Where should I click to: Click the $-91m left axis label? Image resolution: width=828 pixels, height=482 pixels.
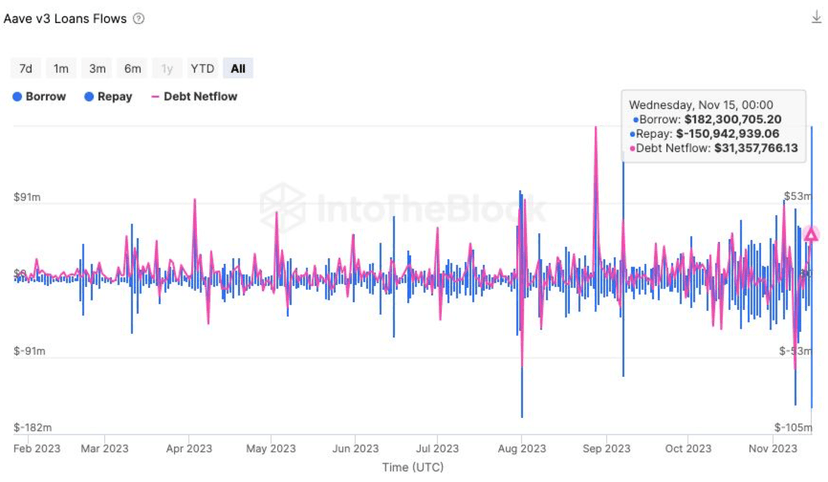tap(30, 352)
